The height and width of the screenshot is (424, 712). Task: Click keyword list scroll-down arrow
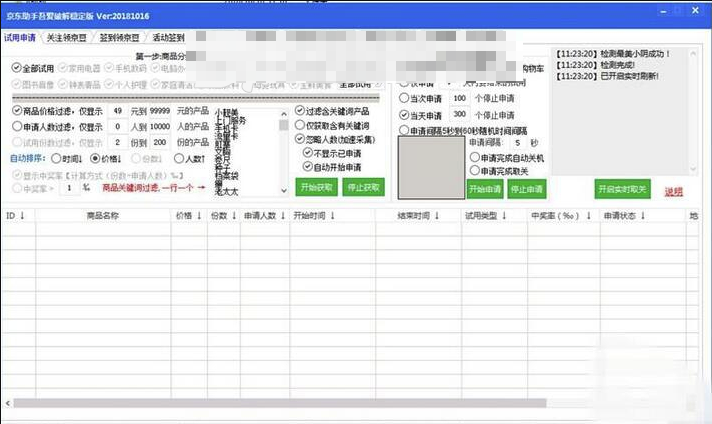(x=284, y=191)
